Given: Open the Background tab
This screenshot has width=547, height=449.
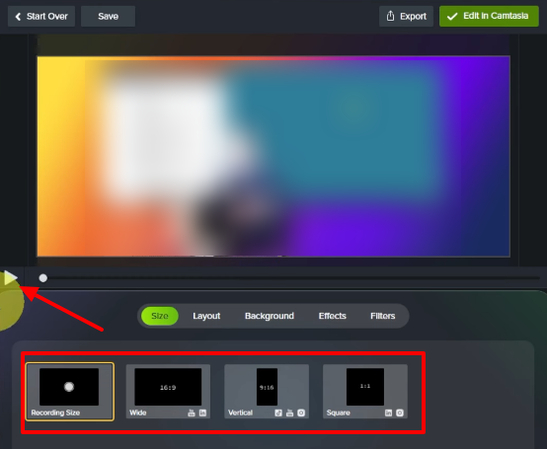Looking at the screenshot, I should (x=269, y=316).
